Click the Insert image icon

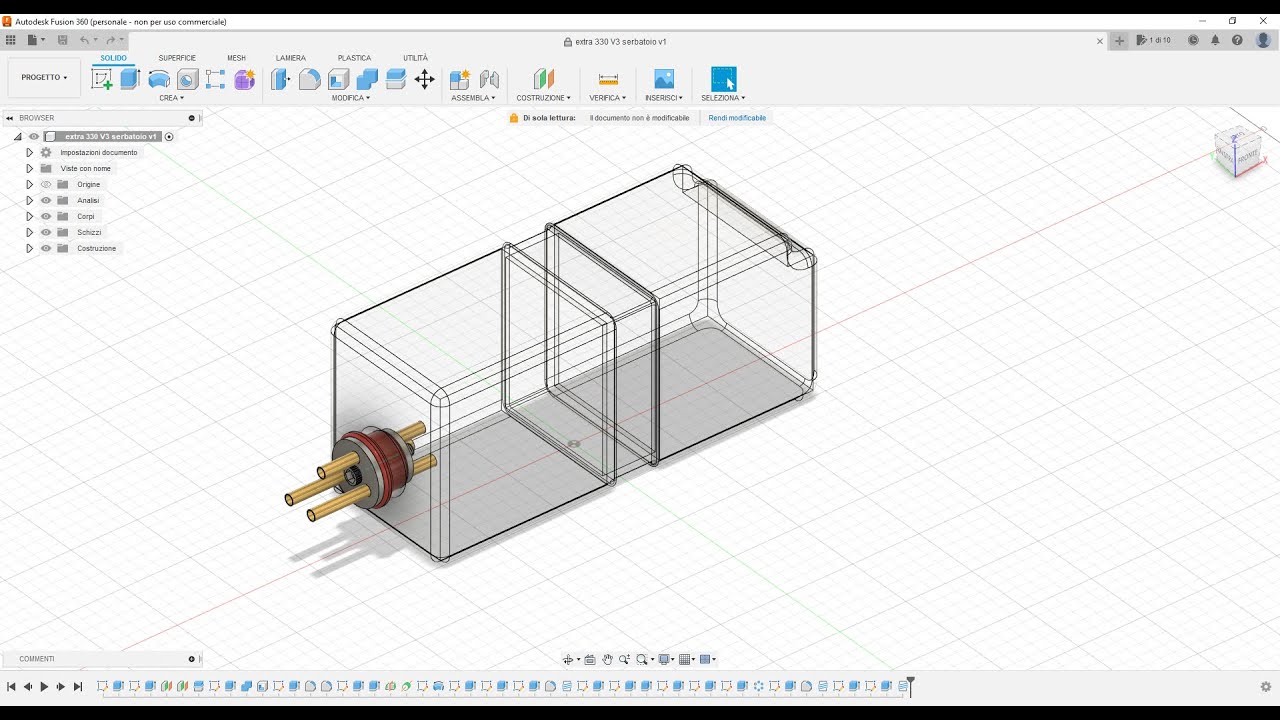[x=664, y=79]
